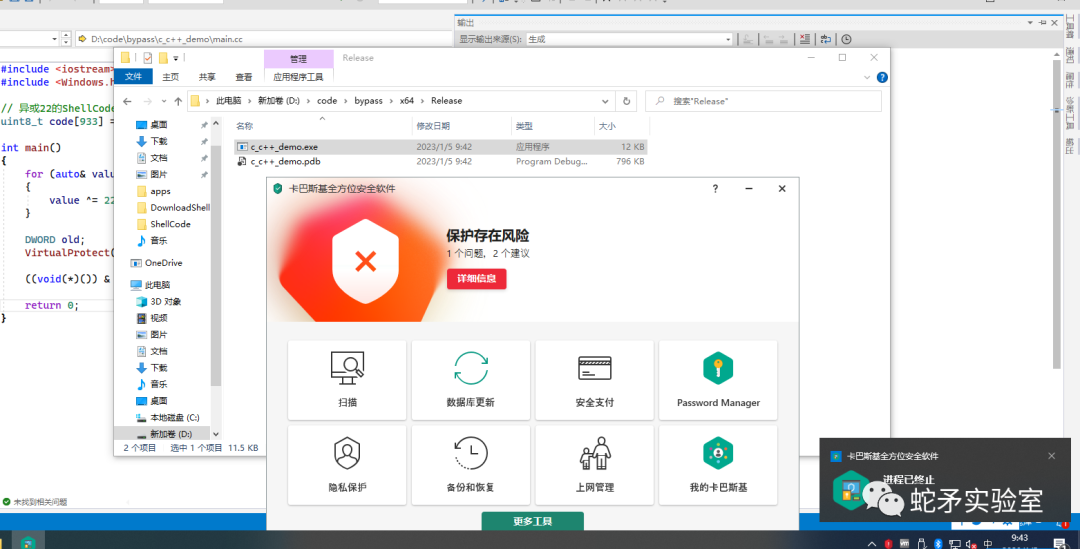Click 'code' in the address breadcrumb
The height and width of the screenshot is (549, 1080).
point(327,101)
